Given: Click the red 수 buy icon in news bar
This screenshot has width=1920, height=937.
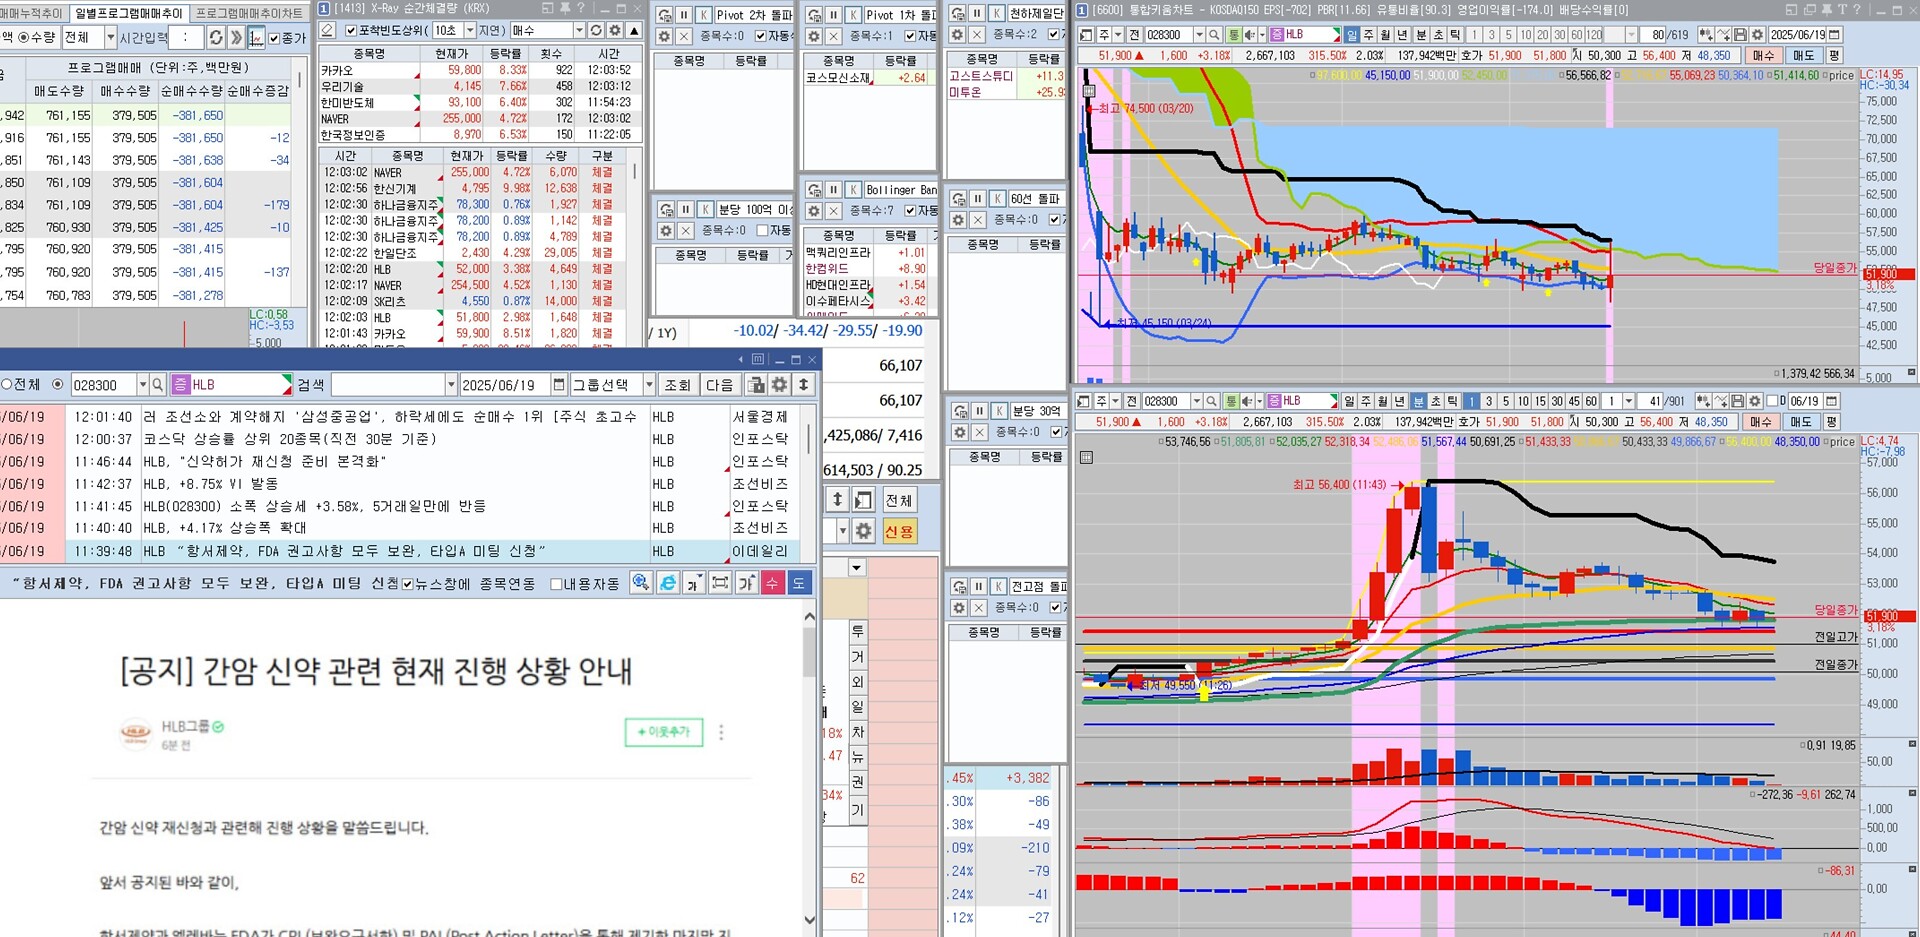Looking at the screenshot, I should (x=772, y=583).
